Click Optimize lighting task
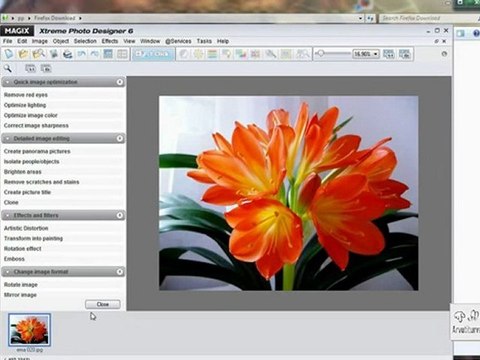Image resolution: width=480 pixels, height=360 pixels. (25, 105)
